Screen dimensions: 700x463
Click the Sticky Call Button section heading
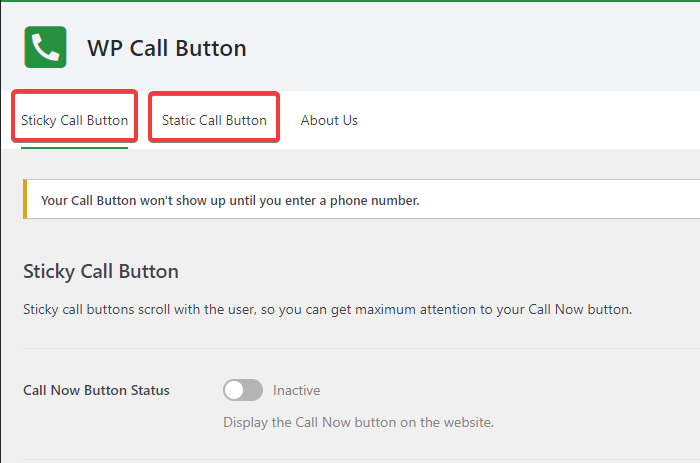pos(101,271)
